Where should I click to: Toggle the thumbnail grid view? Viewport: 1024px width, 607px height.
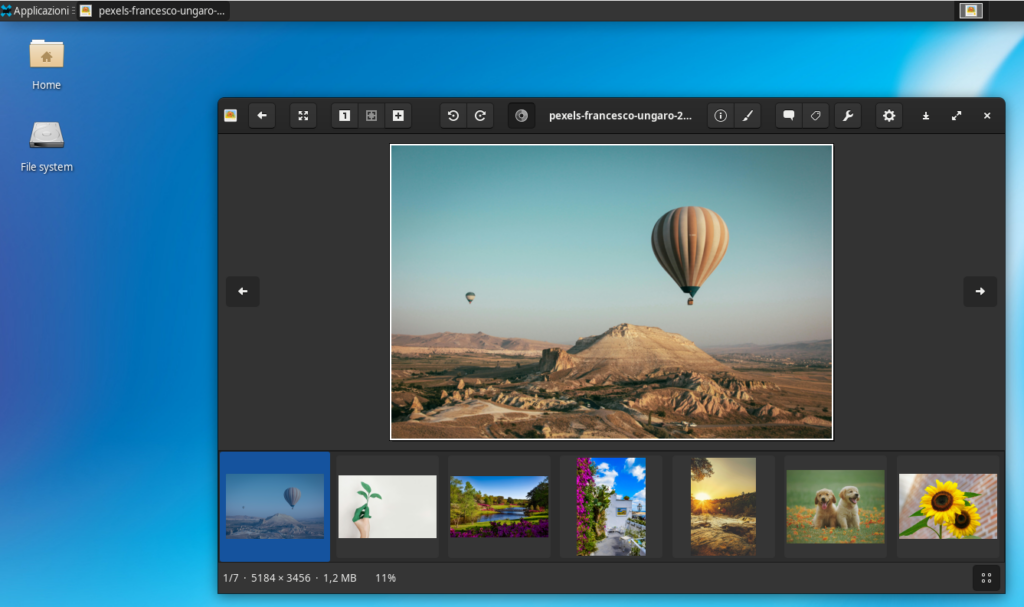(x=986, y=577)
